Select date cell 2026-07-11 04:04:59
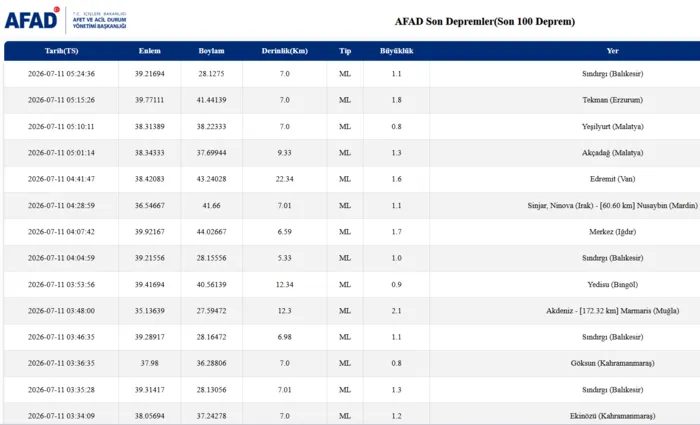Screen dimensions: 700x425 (x=61, y=258)
